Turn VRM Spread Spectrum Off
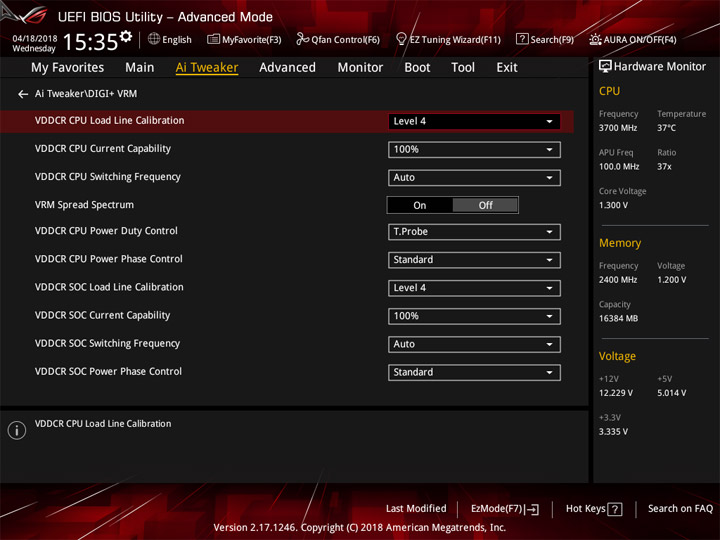Image resolution: width=720 pixels, height=540 pixels. (485, 205)
